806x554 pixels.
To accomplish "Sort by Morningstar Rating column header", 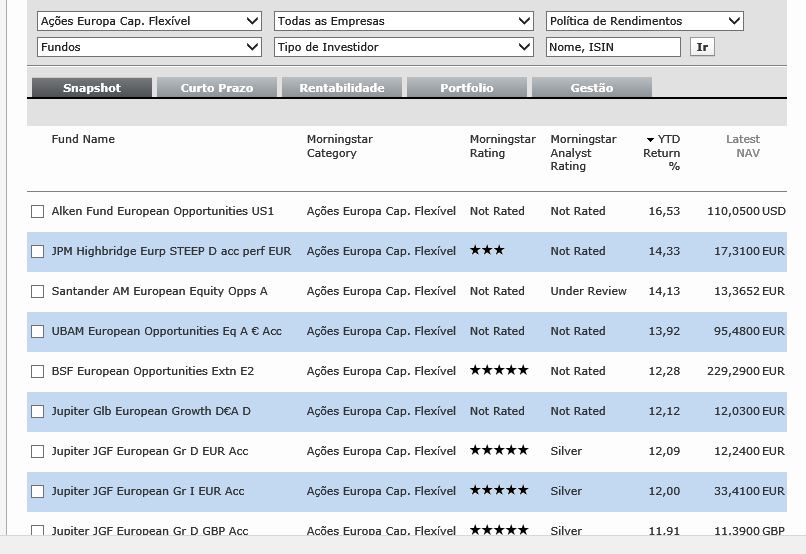I will pyautogui.click(x=502, y=146).
